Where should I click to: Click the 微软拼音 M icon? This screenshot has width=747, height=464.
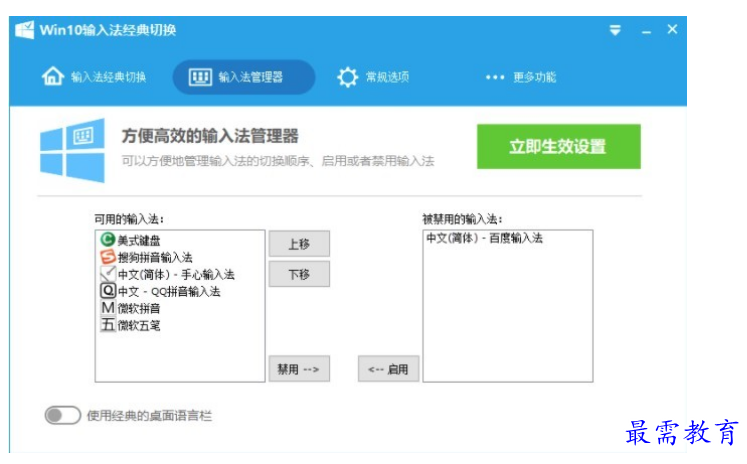point(108,307)
